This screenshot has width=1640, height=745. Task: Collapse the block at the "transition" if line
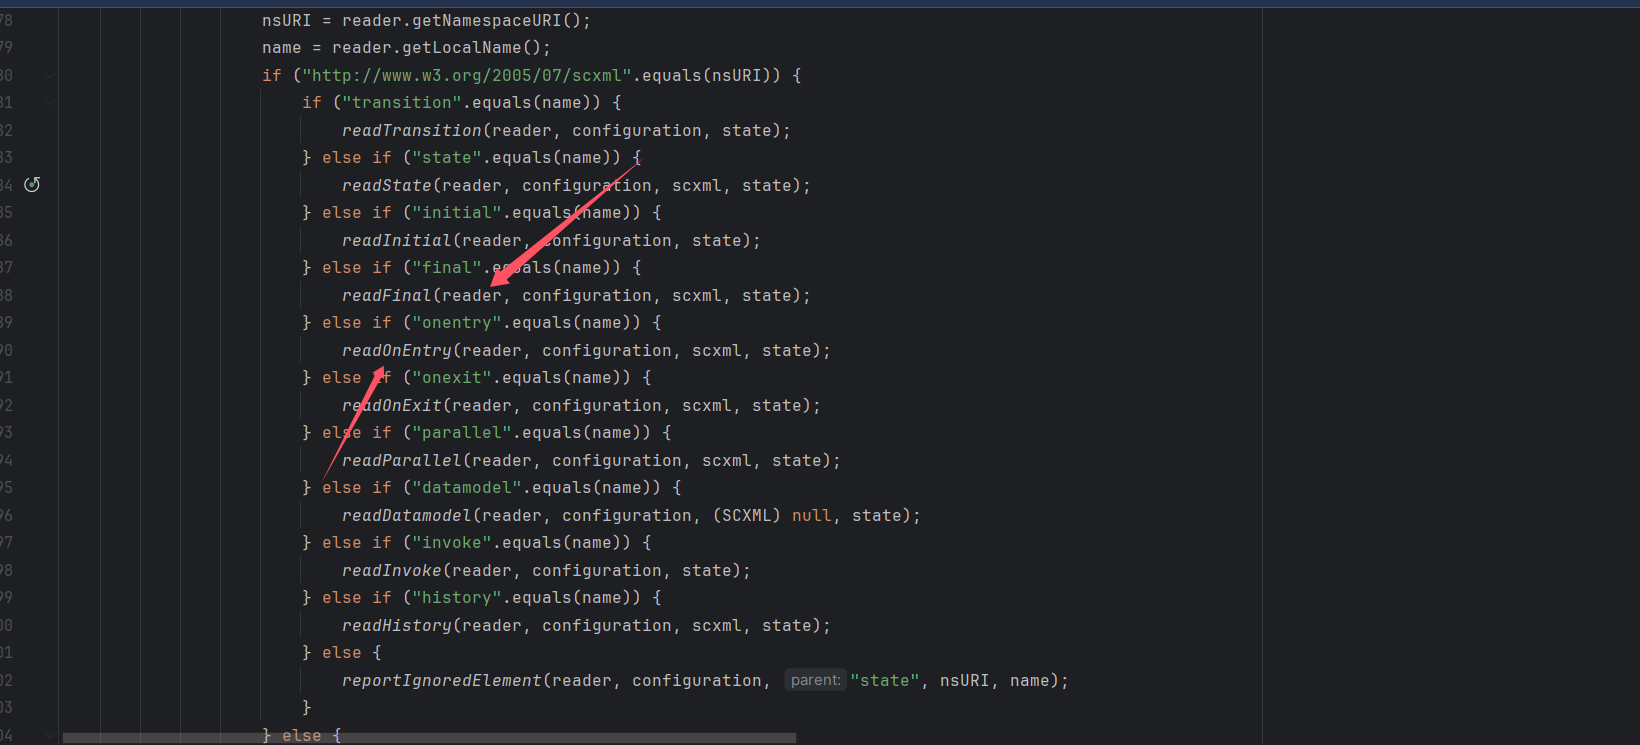pos(50,103)
